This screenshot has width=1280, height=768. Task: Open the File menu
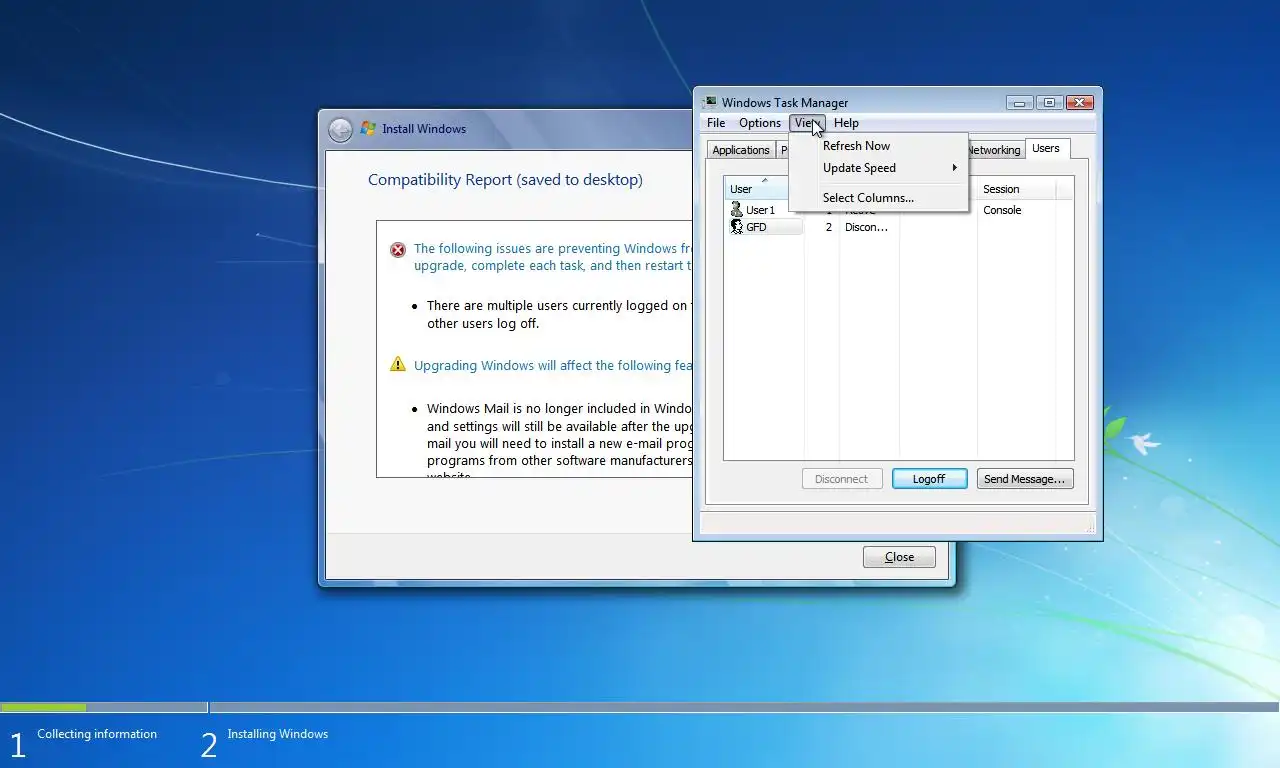pos(716,123)
